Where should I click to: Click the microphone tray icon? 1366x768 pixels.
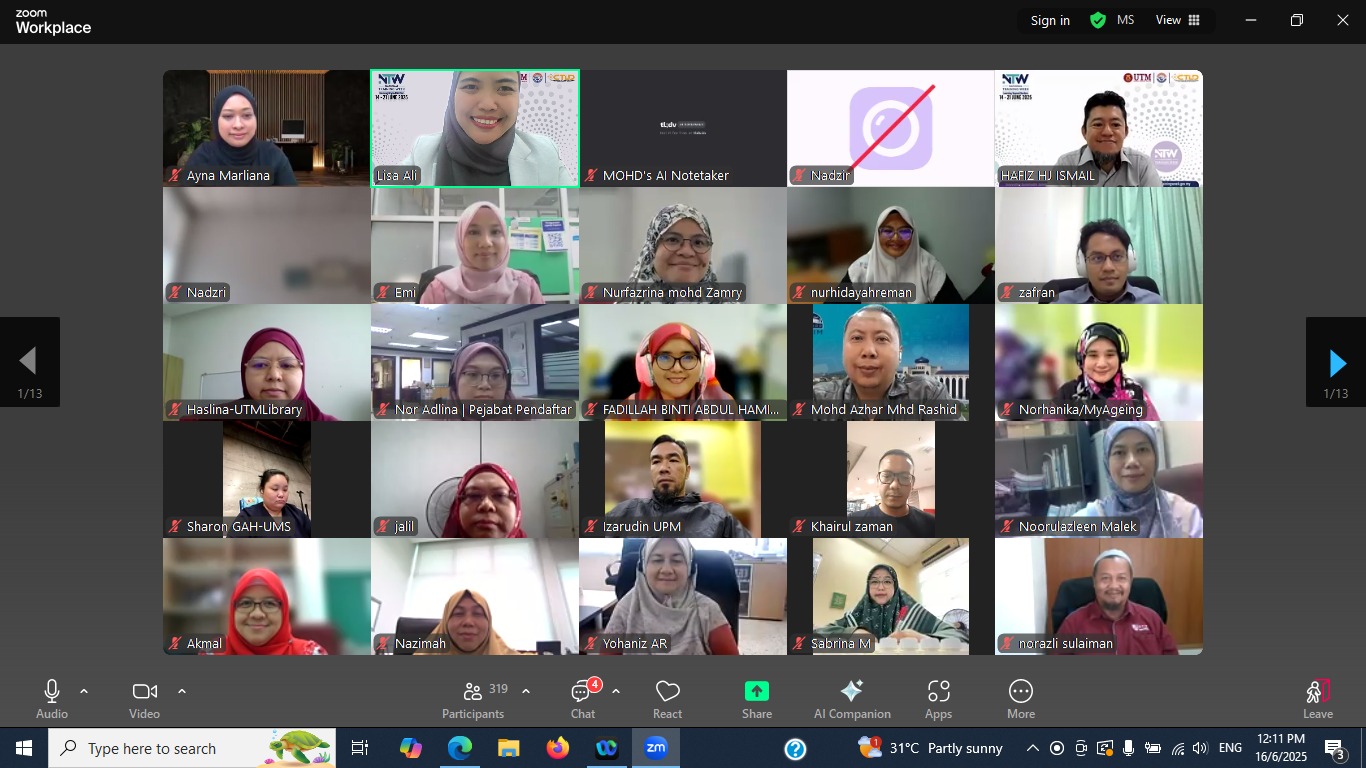pos(1129,748)
